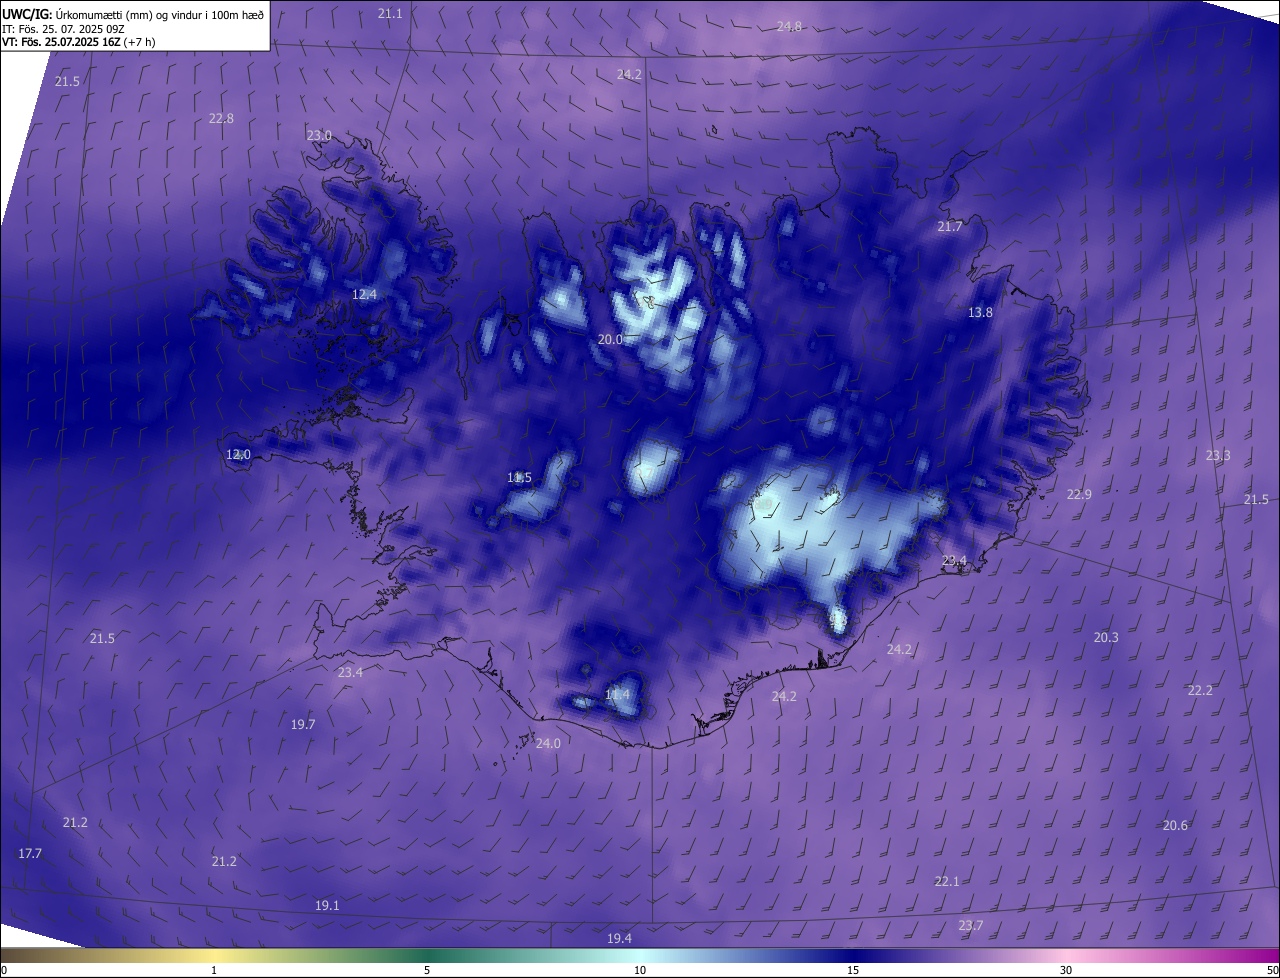Image resolution: width=1280 pixels, height=978 pixels.
Task: Select the 10 tick on the colour scale
Action: point(640,970)
